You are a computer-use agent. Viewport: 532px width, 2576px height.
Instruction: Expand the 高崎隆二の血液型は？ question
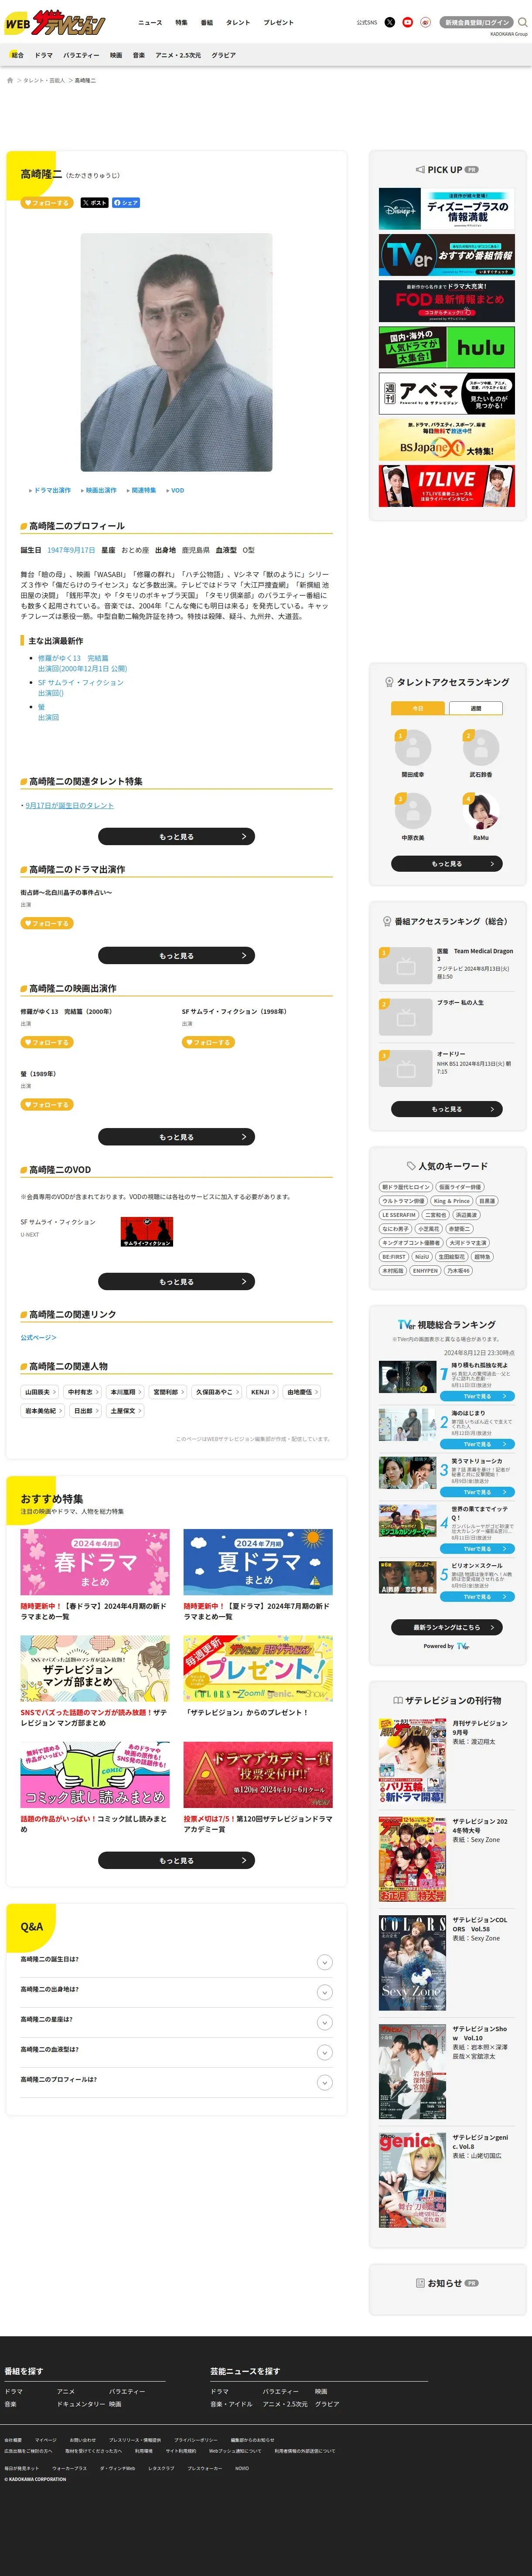(176, 2052)
